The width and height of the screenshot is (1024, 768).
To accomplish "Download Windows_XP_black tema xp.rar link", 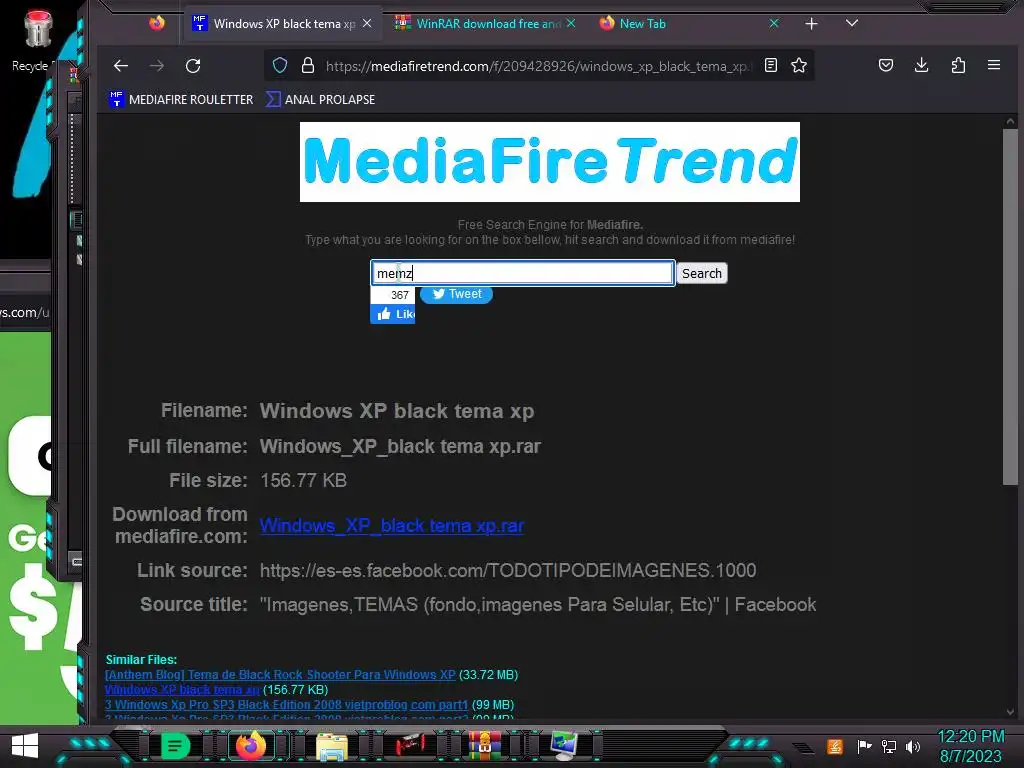I will click(392, 526).
